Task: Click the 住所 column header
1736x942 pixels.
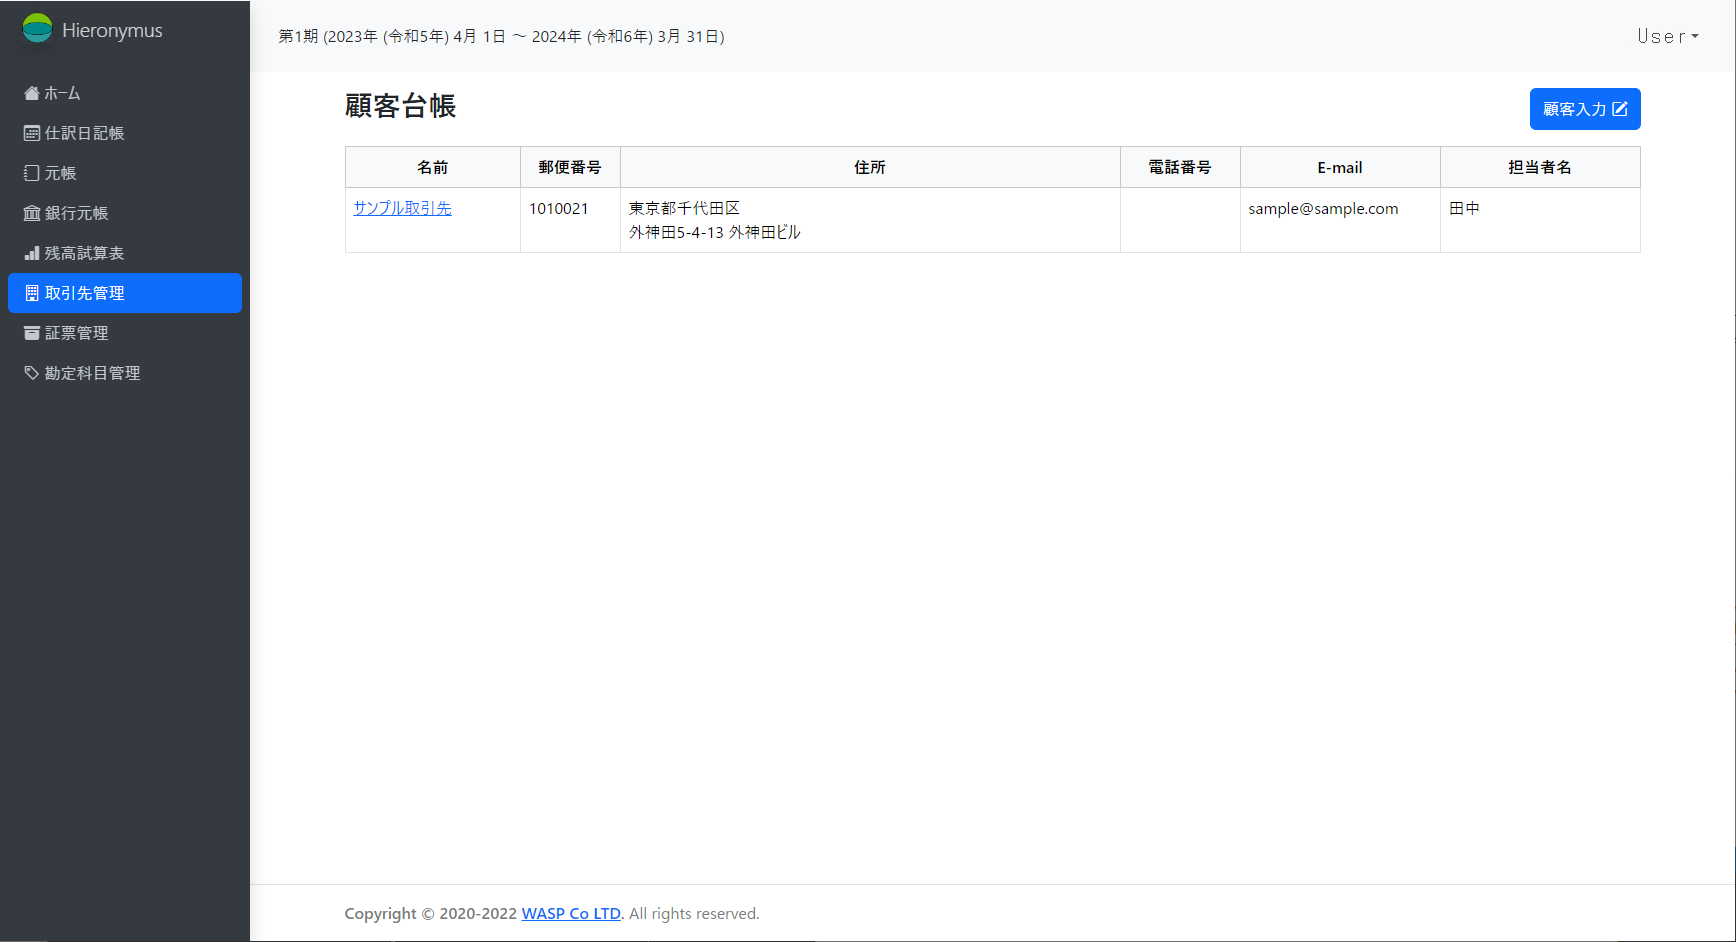Action: (870, 167)
